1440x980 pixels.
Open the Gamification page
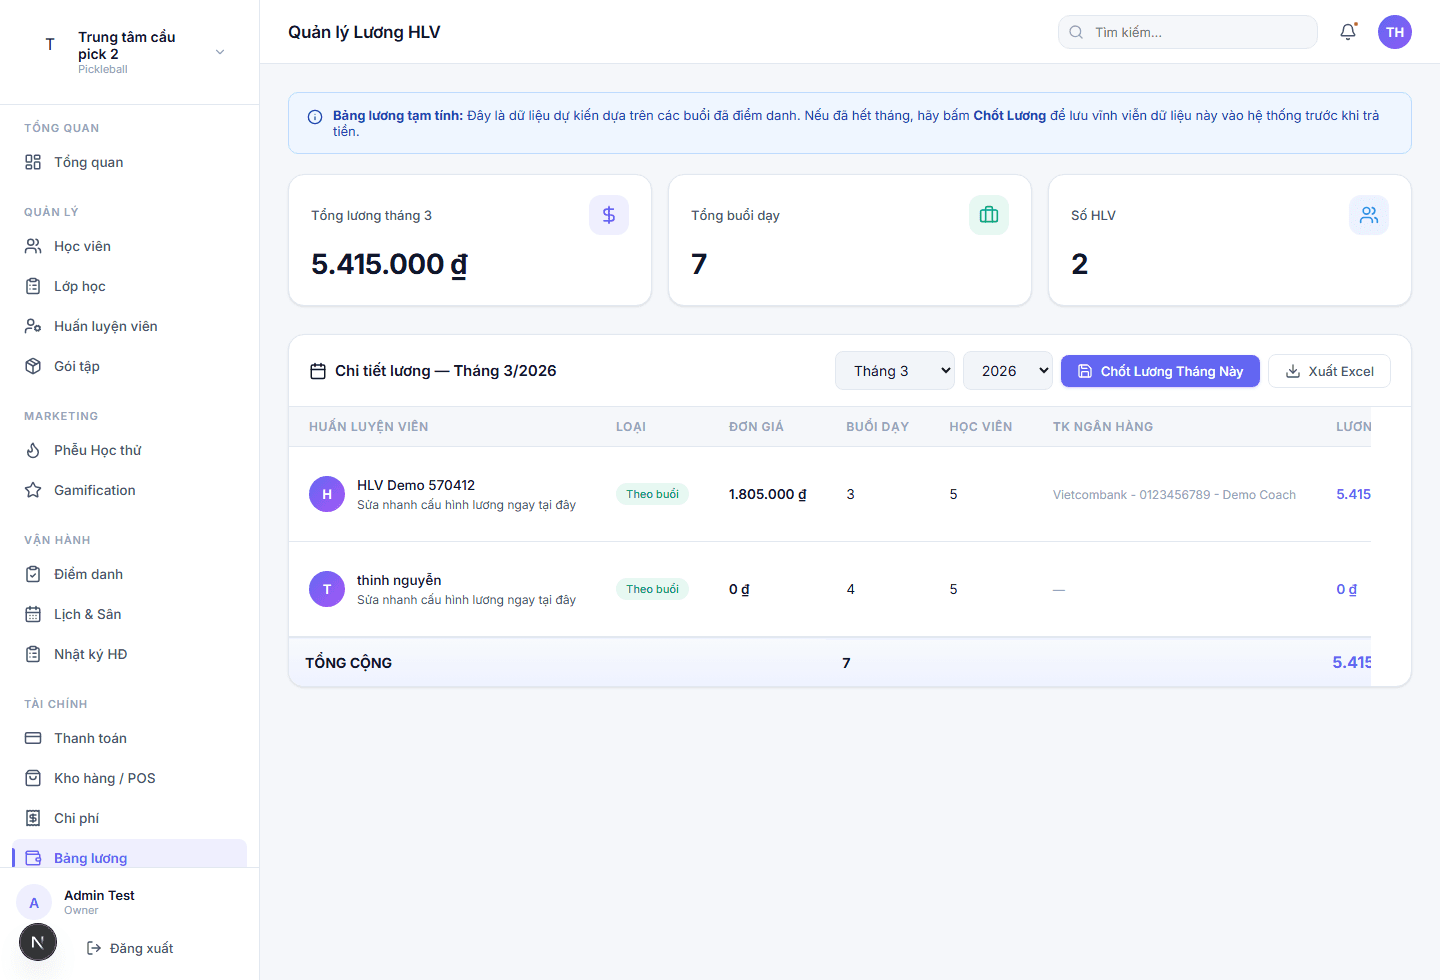94,490
